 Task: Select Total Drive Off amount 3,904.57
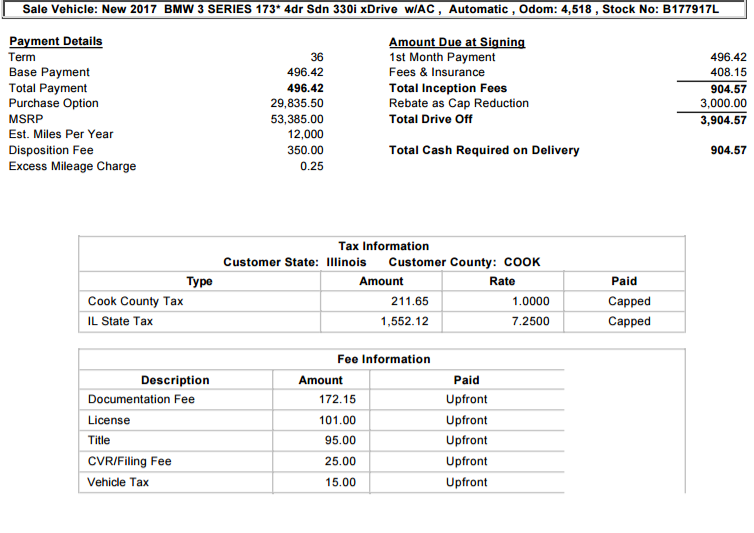[723, 120]
